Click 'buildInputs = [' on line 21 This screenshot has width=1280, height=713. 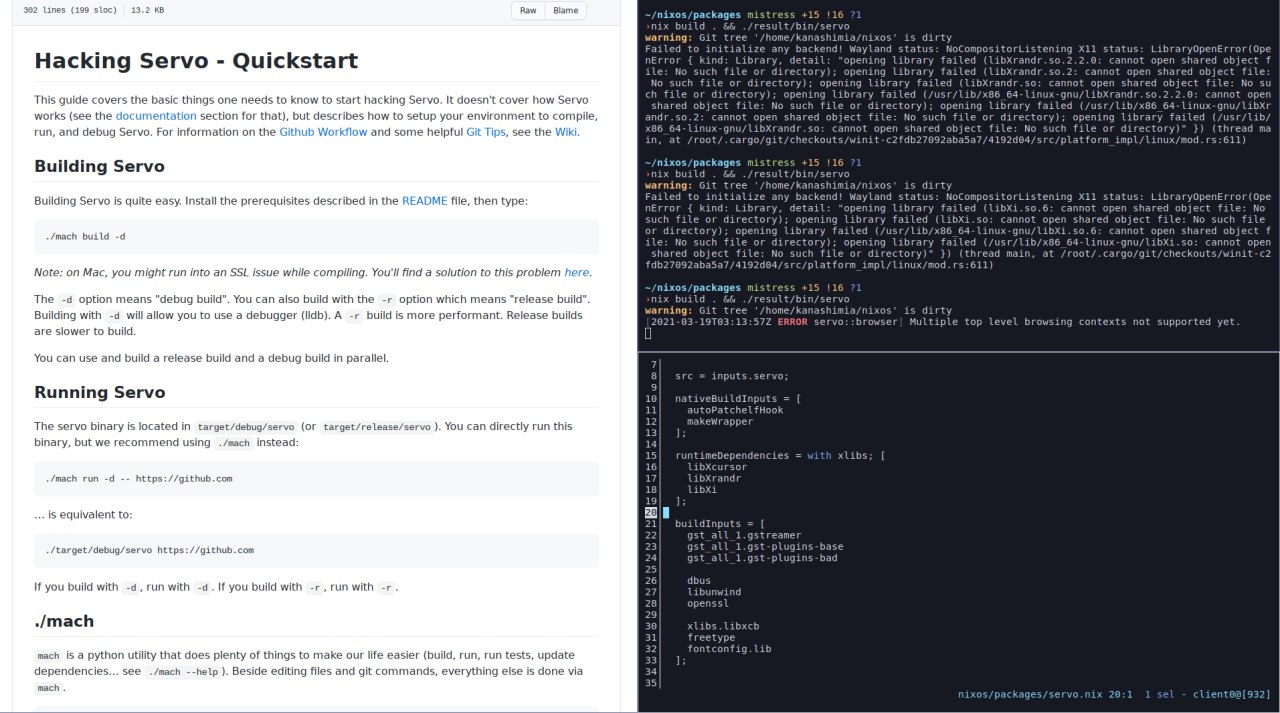[720, 524]
